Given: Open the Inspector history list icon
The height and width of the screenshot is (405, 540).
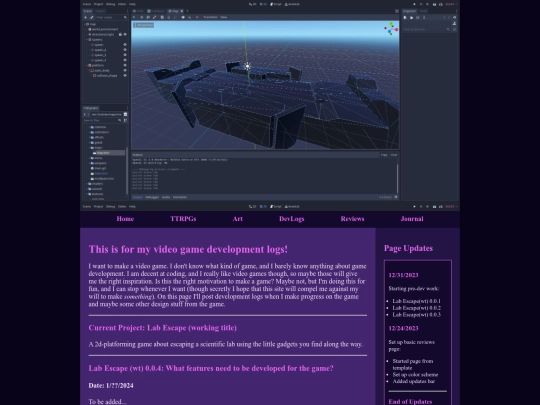Looking at the screenshot, I should pos(455,17).
